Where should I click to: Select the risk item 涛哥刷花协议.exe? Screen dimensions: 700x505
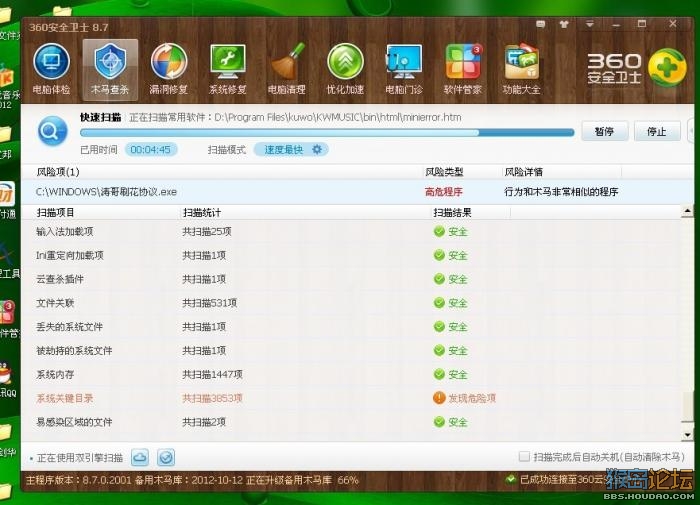pyautogui.click(x=106, y=192)
